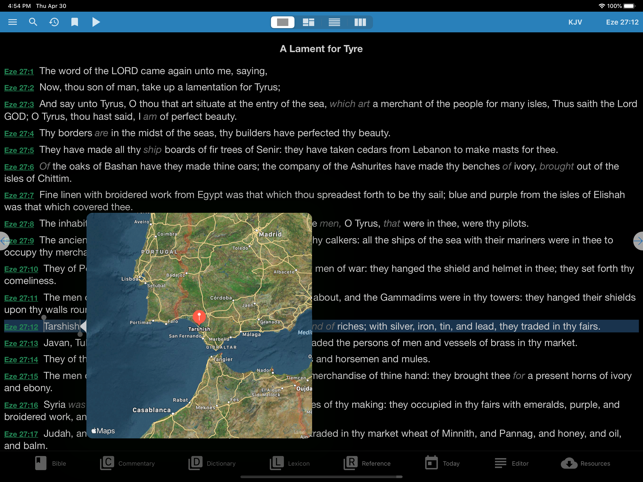Open verse link Eze 27:1
The width and height of the screenshot is (643, 482).
coord(19,72)
